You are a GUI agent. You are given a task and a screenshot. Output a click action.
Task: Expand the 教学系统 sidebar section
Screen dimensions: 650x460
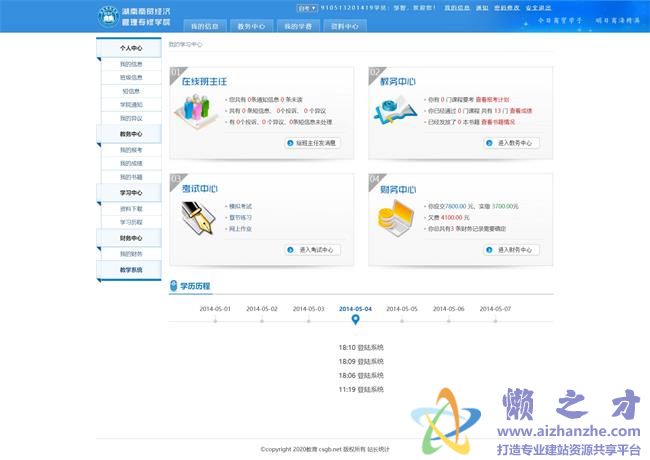[129, 270]
